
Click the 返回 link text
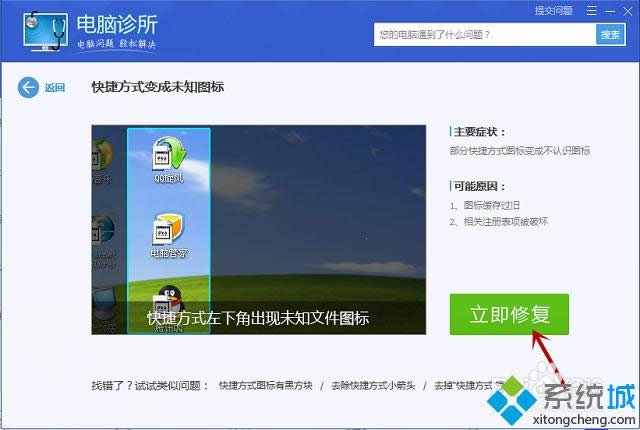click(55, 87)
